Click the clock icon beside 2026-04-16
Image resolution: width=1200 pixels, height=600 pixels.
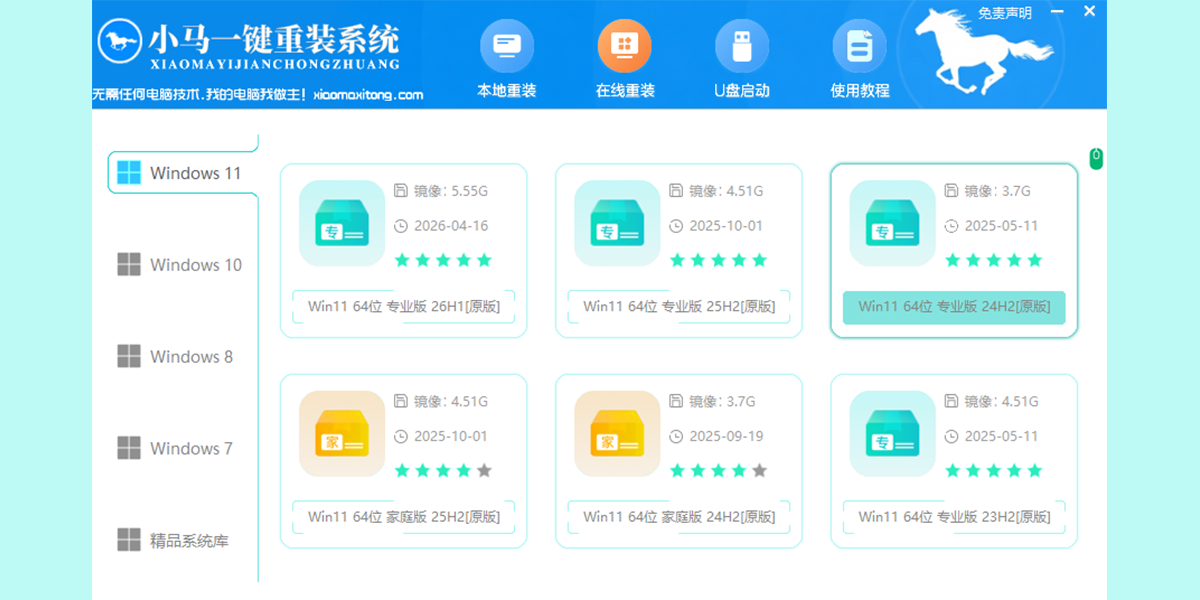[401, 226]
